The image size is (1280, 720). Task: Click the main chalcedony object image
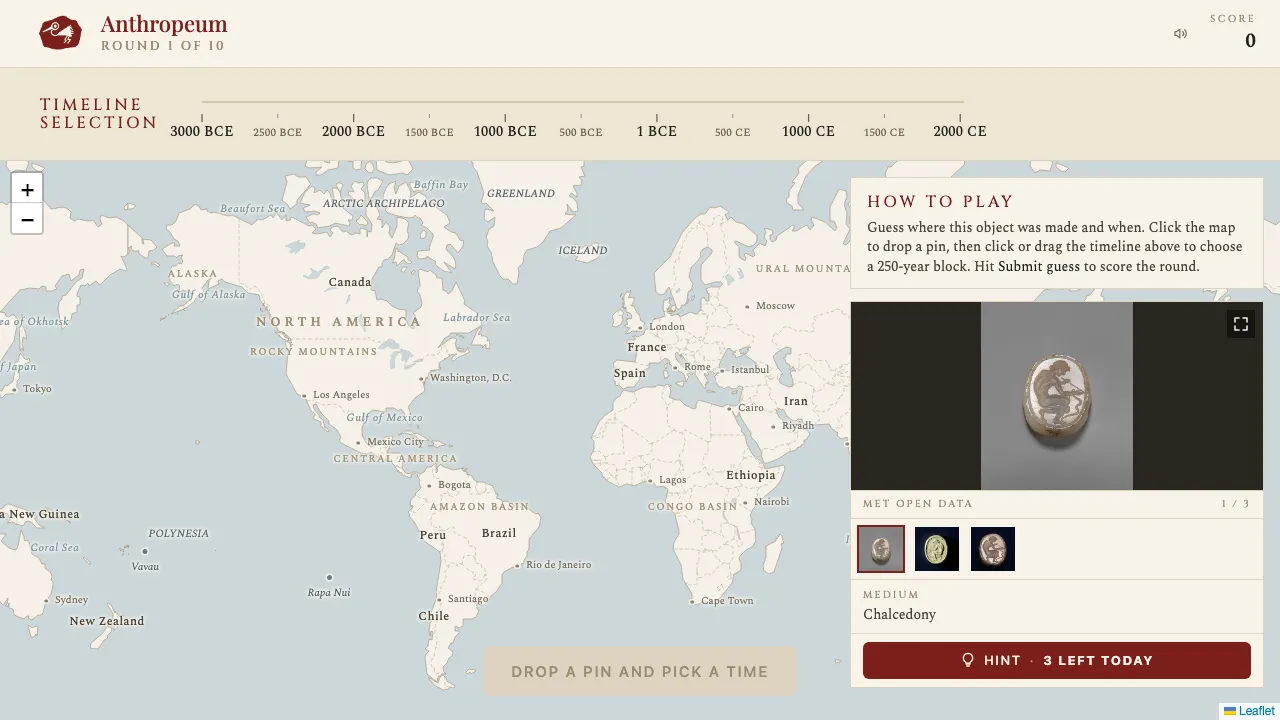click(x=1057, y=396)
